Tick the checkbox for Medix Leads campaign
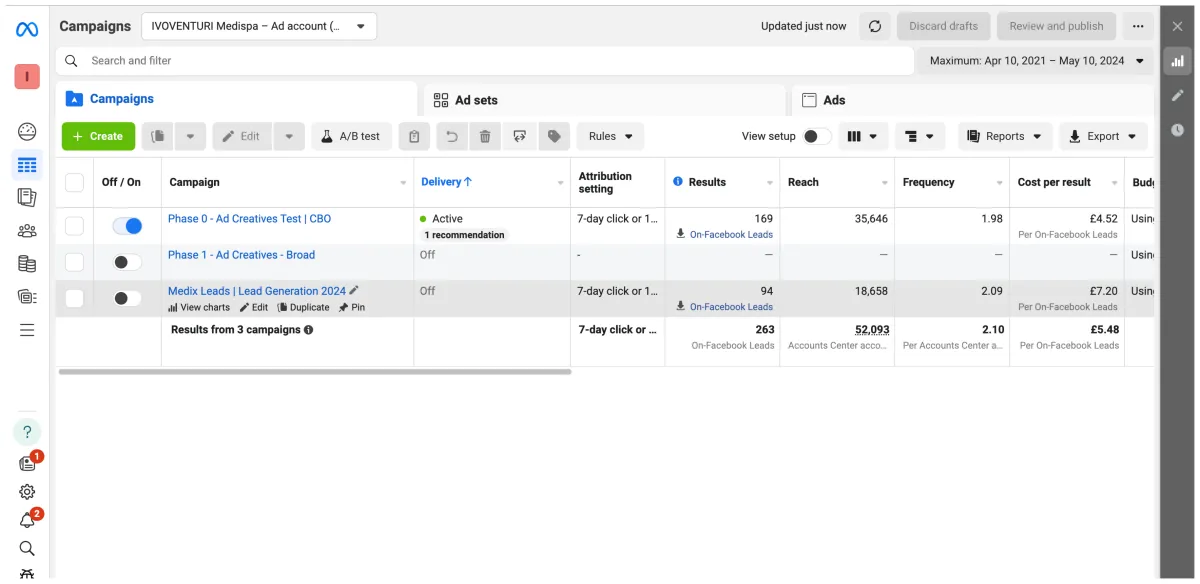Viewport: 1200px width, 584px height. 74,298
